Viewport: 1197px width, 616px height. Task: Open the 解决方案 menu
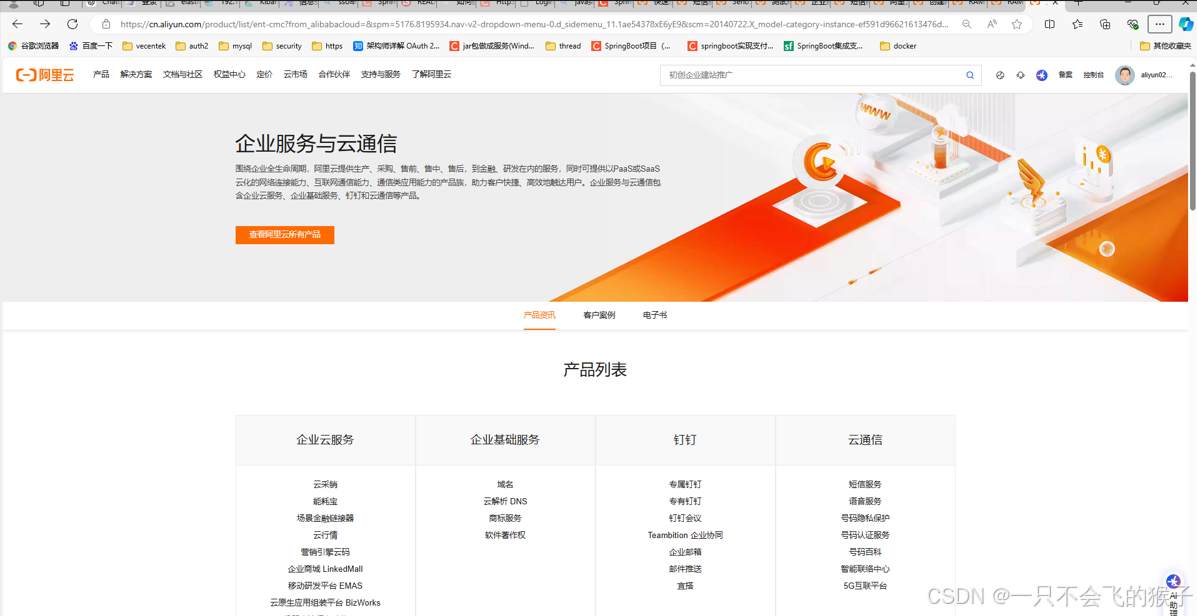click(136, 75)
